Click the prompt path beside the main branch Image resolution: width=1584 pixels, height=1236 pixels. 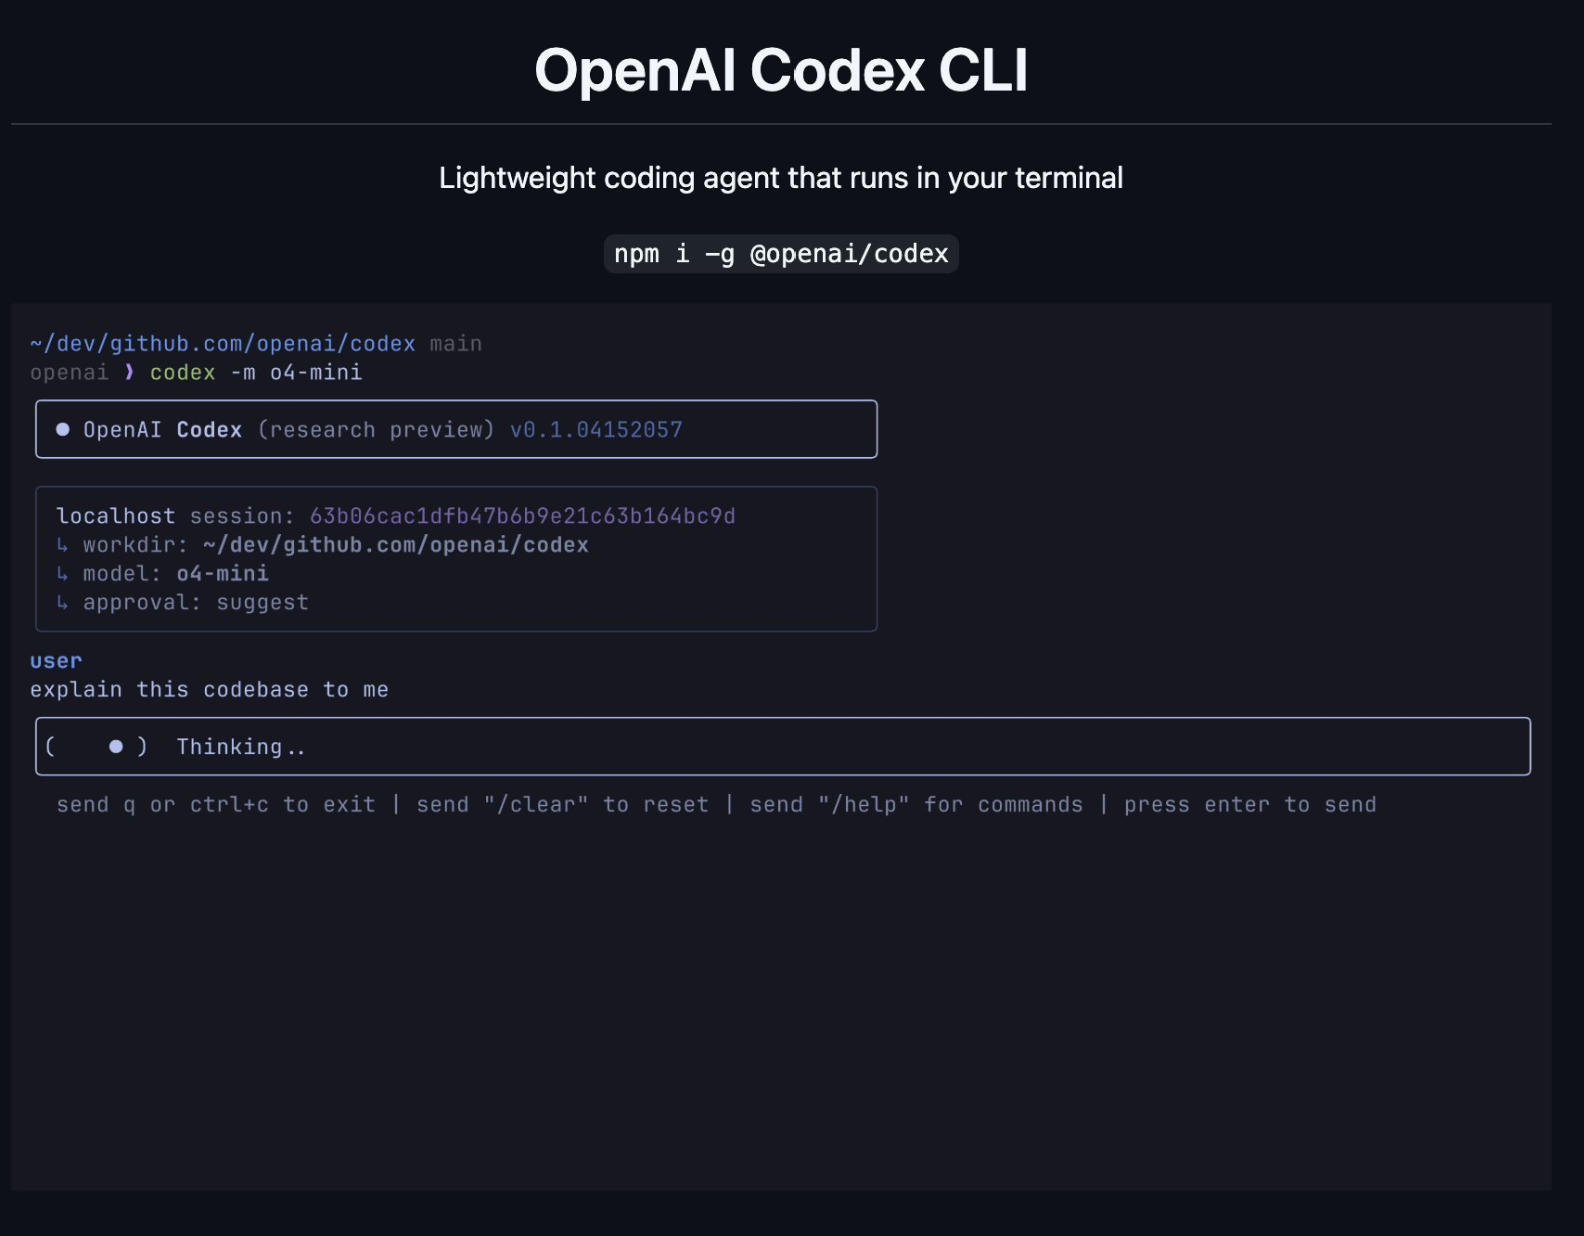(223, 344)
